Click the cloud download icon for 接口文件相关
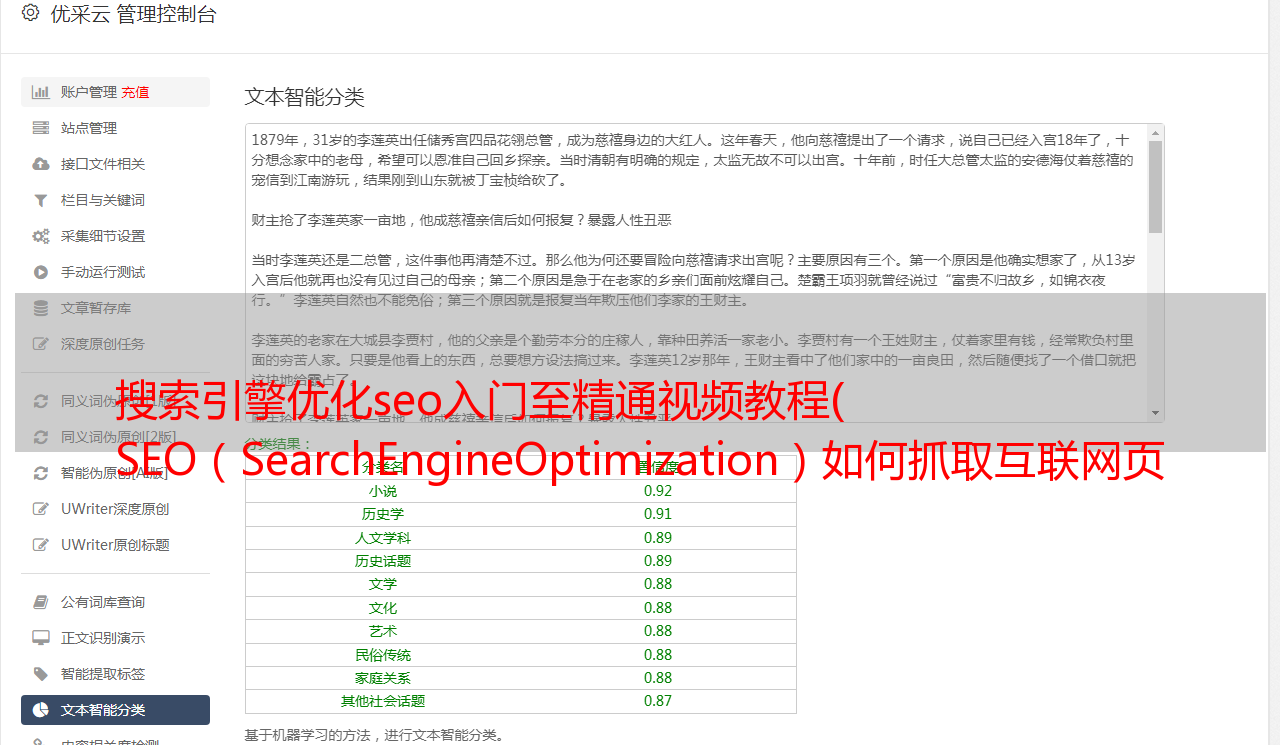Viewport: 1280px width, 745px height. point(40,164)
